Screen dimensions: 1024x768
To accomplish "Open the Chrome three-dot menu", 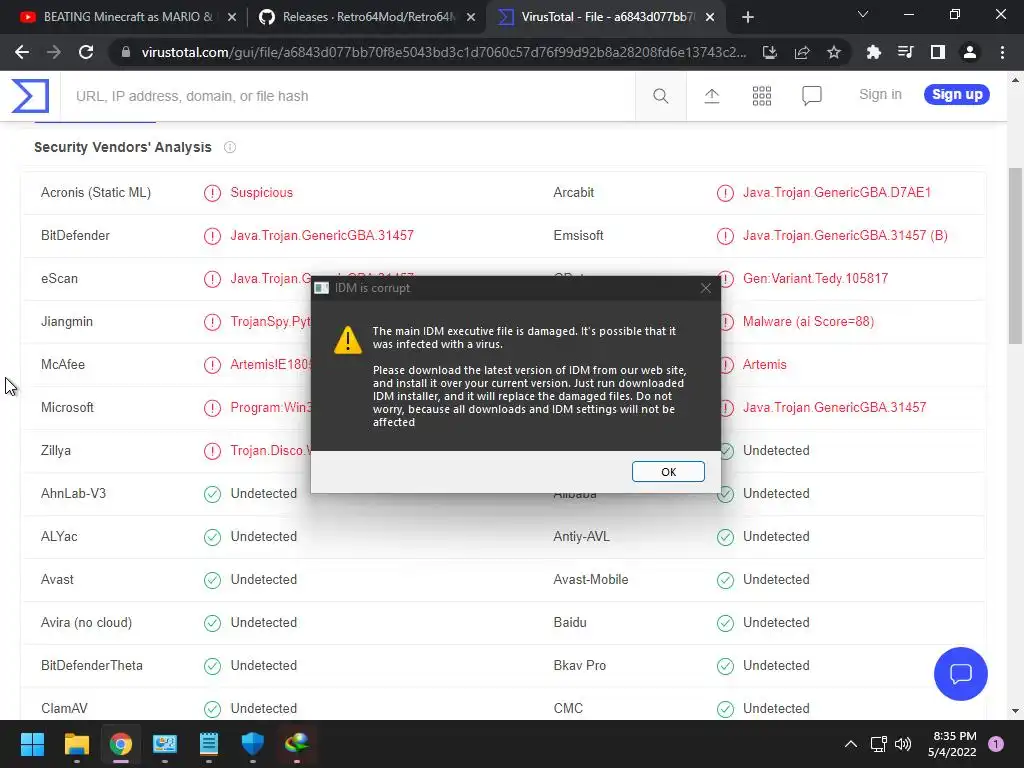I will pos(1002,52).
